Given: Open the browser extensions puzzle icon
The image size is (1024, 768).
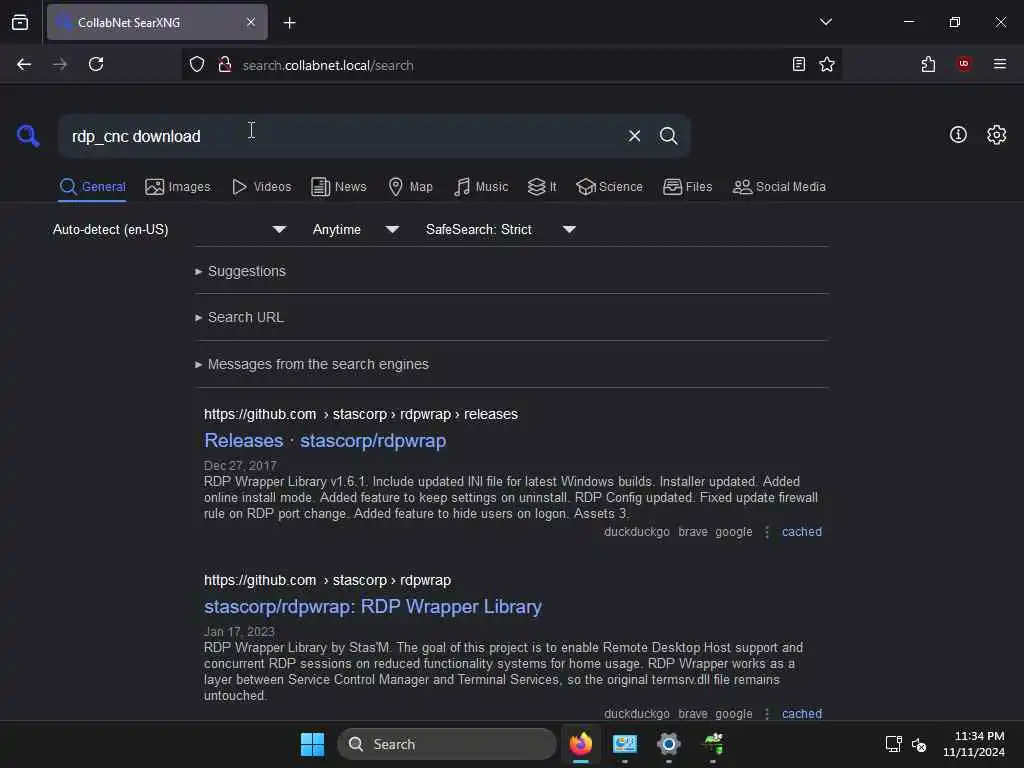Looking at the screenshot, I should pos(928,64).
